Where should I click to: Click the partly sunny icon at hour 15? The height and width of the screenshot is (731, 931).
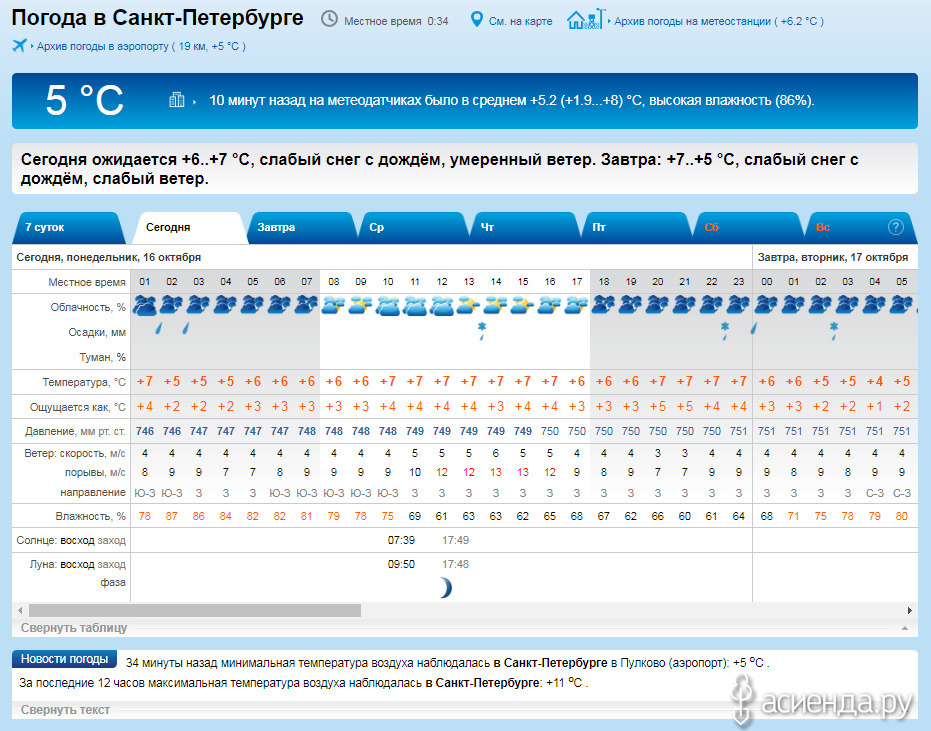click(522, 305)
